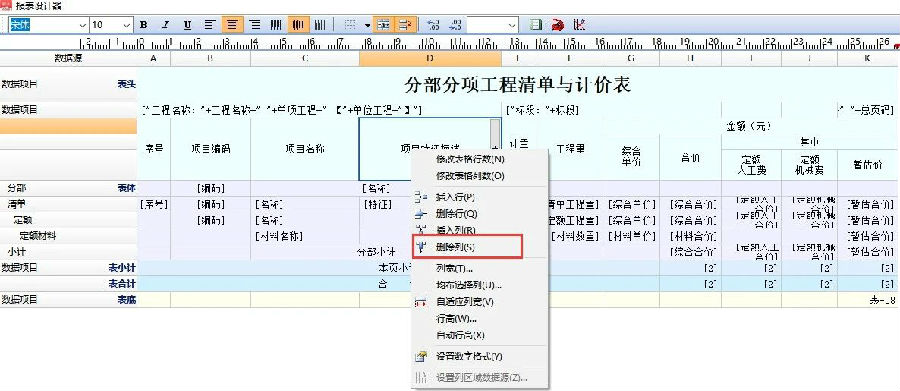Click the 表合计 row label

point(122,283)
